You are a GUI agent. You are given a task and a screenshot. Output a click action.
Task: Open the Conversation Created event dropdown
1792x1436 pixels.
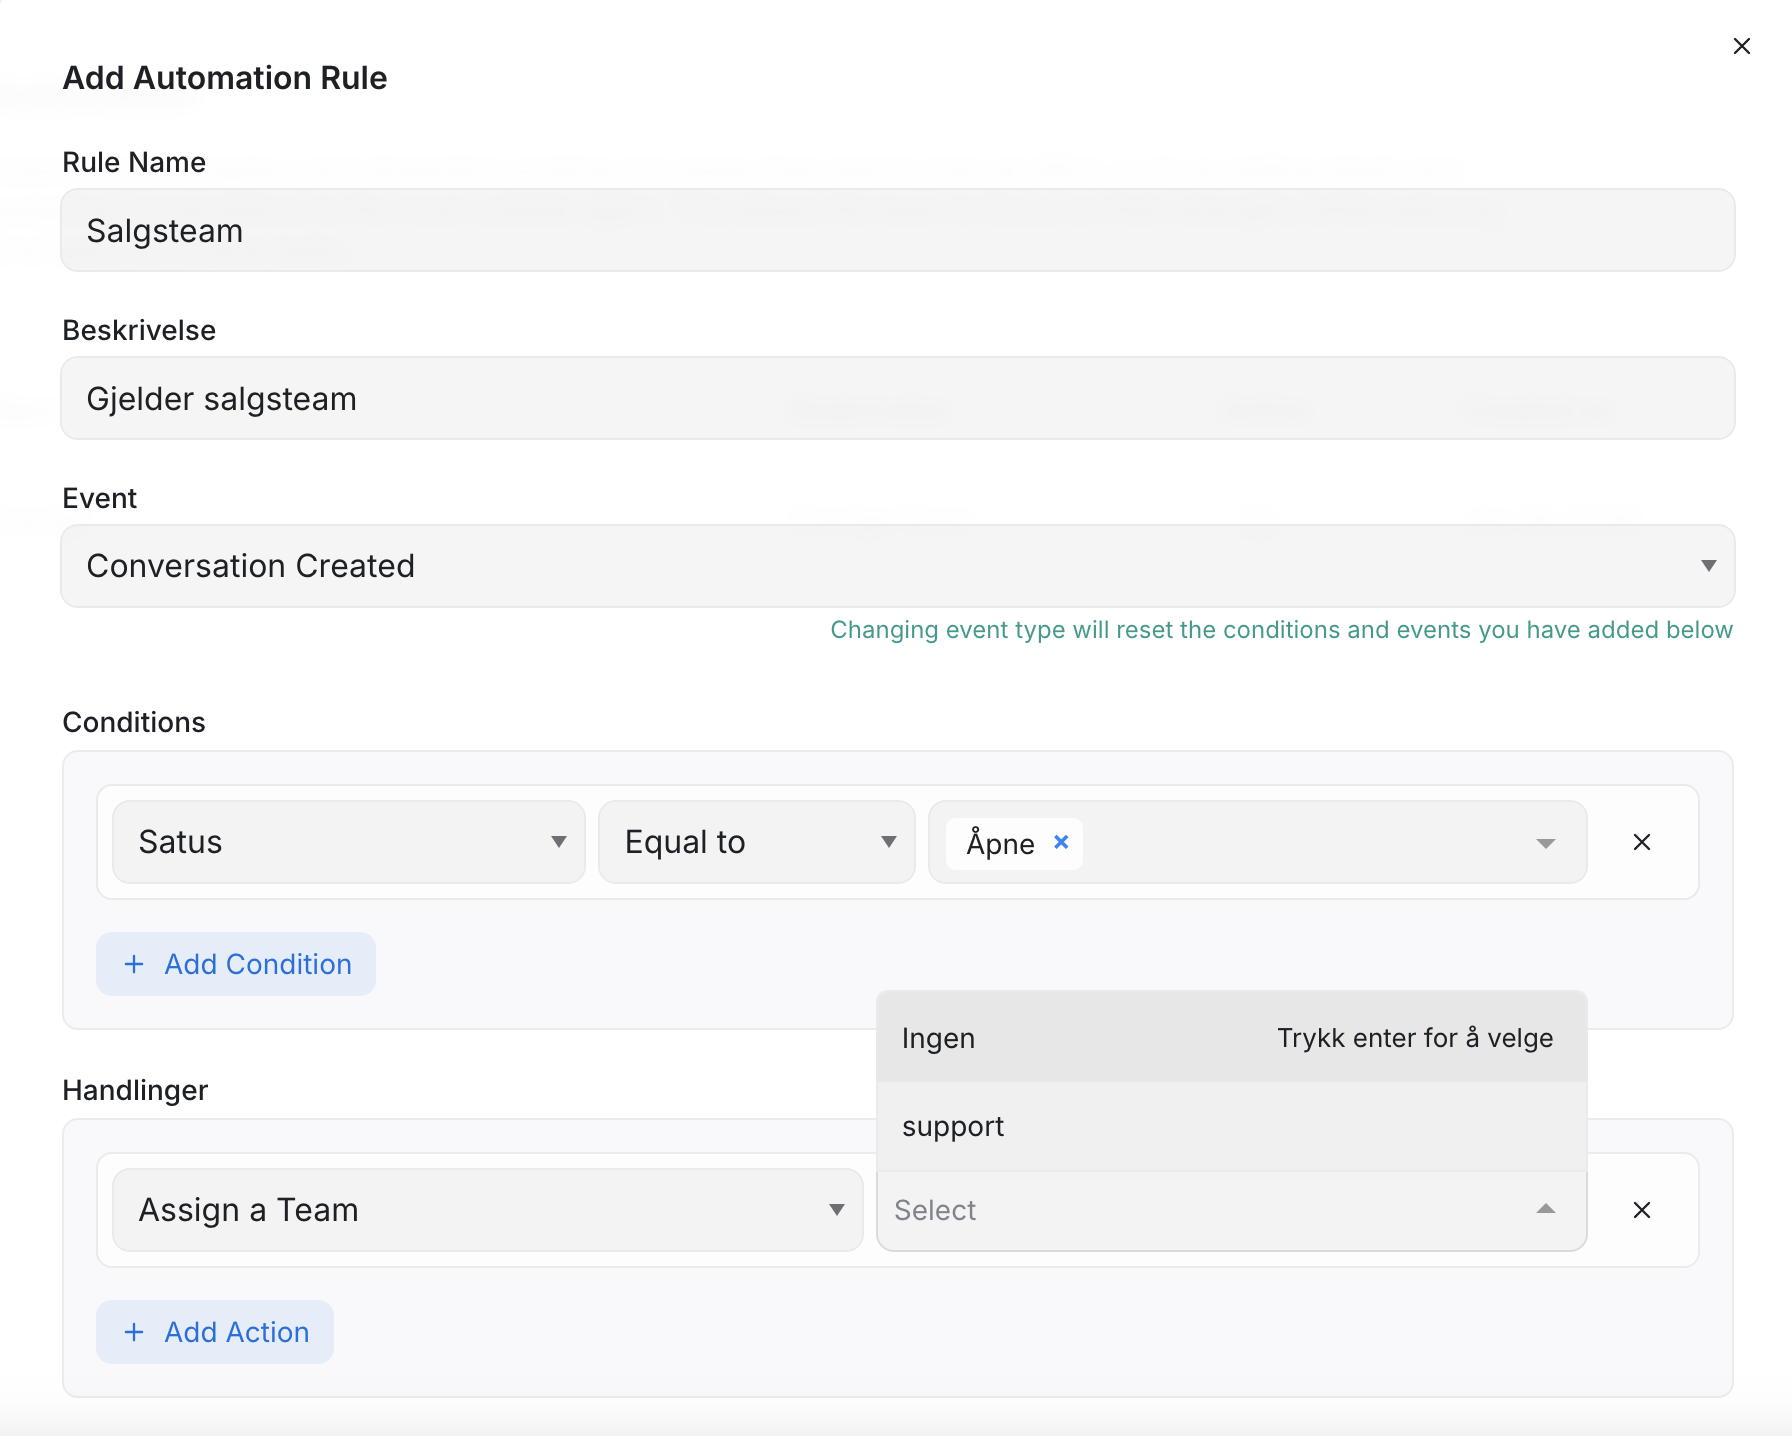point(880,566)
